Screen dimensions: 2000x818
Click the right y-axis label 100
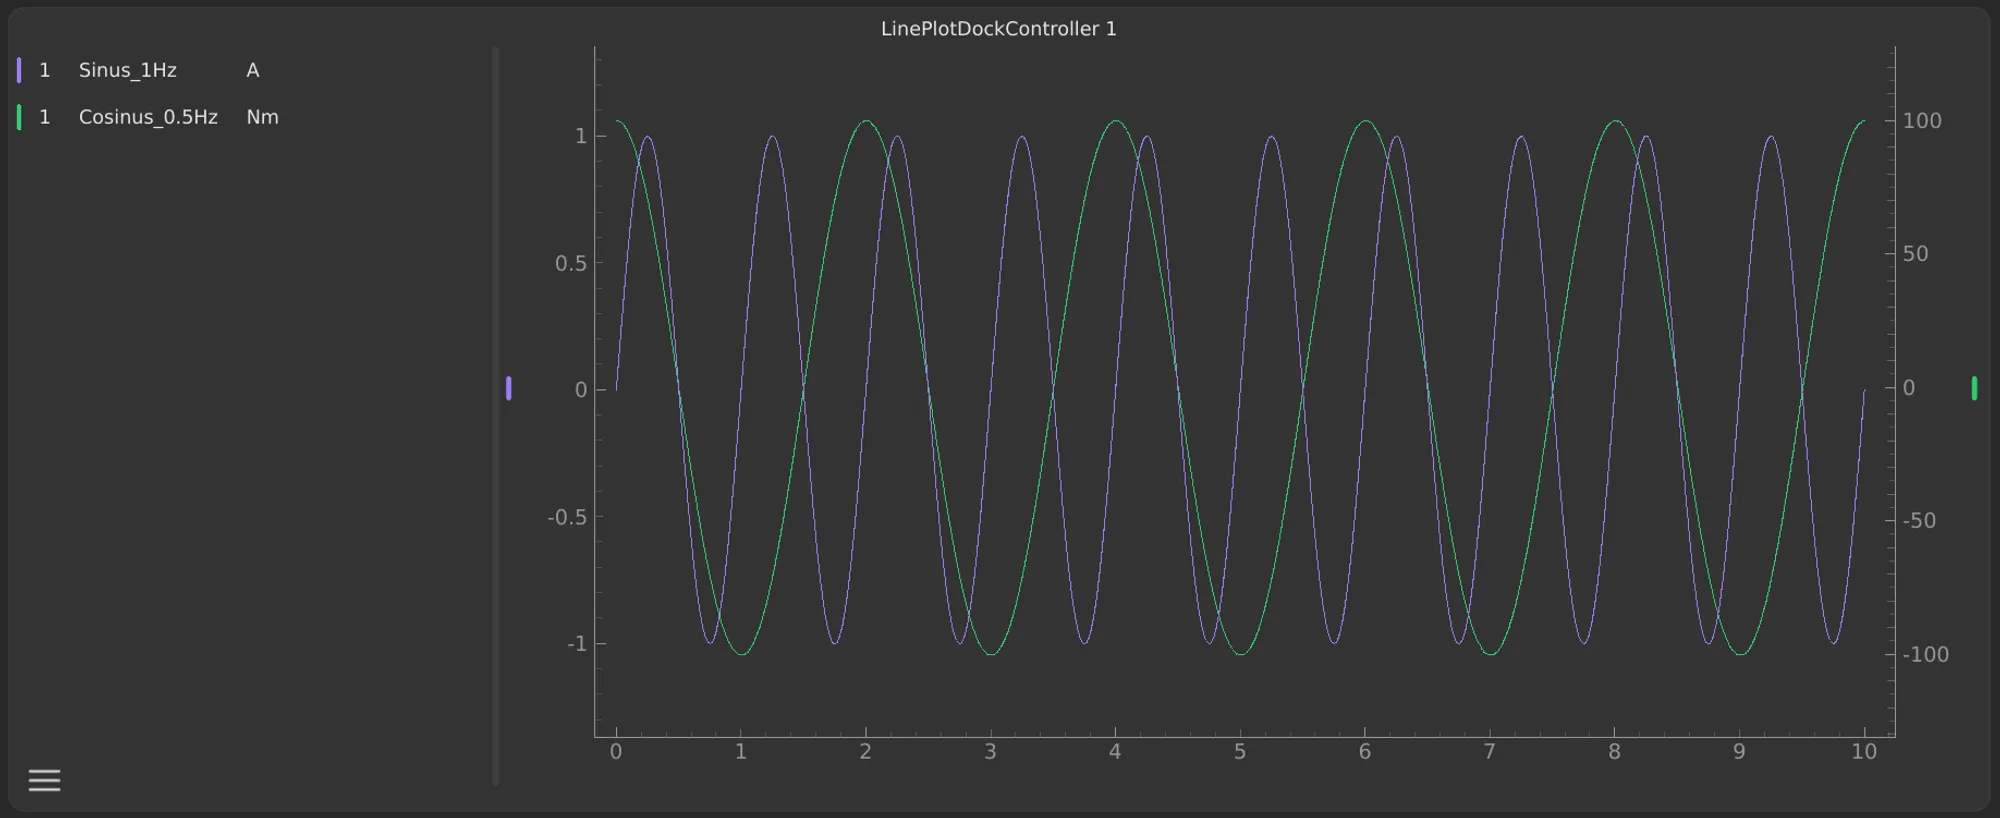[1921, 121]
